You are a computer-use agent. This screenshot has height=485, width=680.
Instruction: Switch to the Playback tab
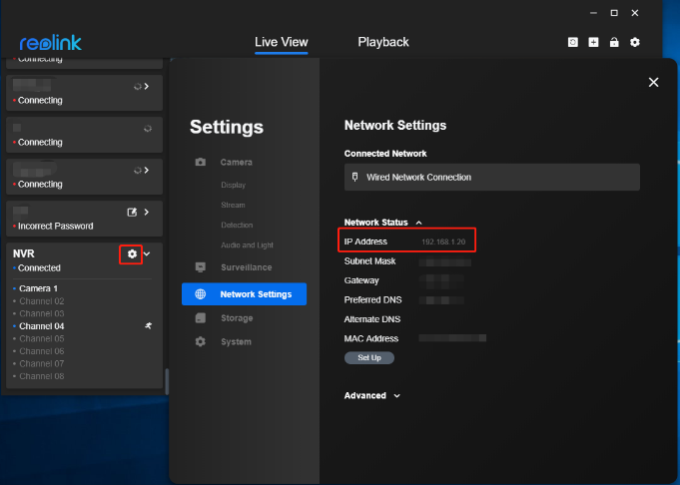coord(383,42)
